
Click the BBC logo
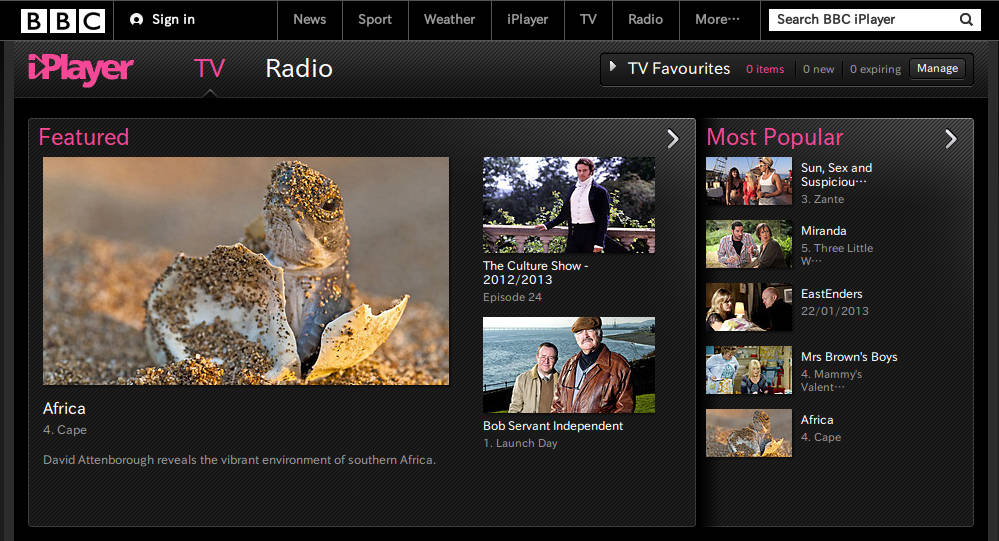[x=62, y=20]
